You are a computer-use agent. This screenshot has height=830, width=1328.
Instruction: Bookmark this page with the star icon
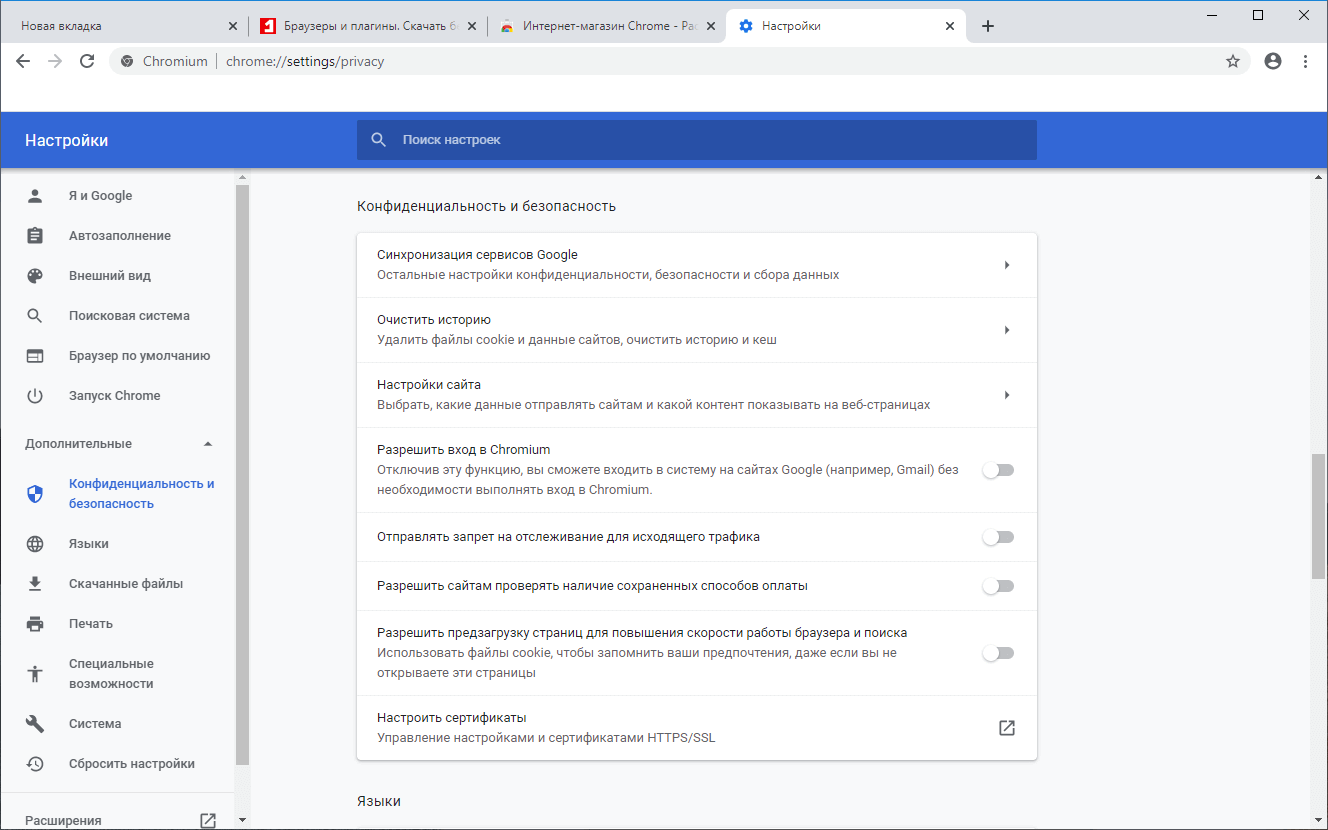click(x=1233, y=61)
